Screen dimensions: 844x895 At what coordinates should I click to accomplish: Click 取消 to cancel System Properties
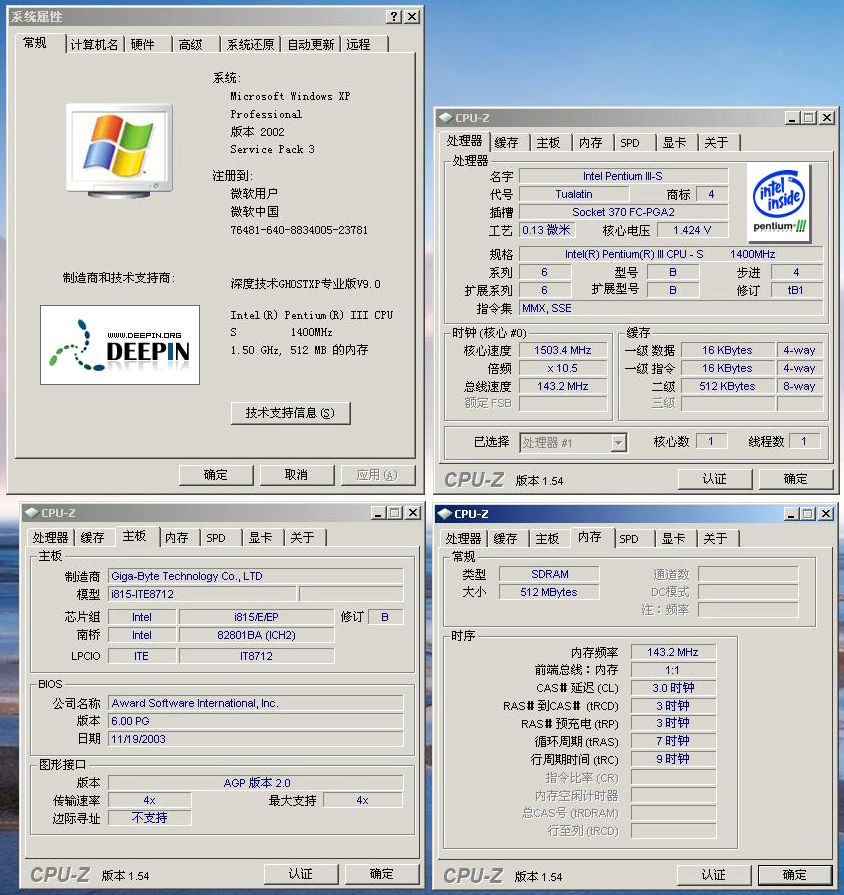(x=297, y=476)
